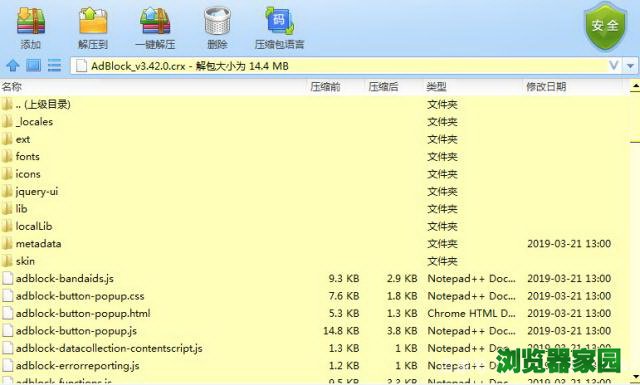
Task: Sort by Type (类型) column header
Action: [436, 87]
